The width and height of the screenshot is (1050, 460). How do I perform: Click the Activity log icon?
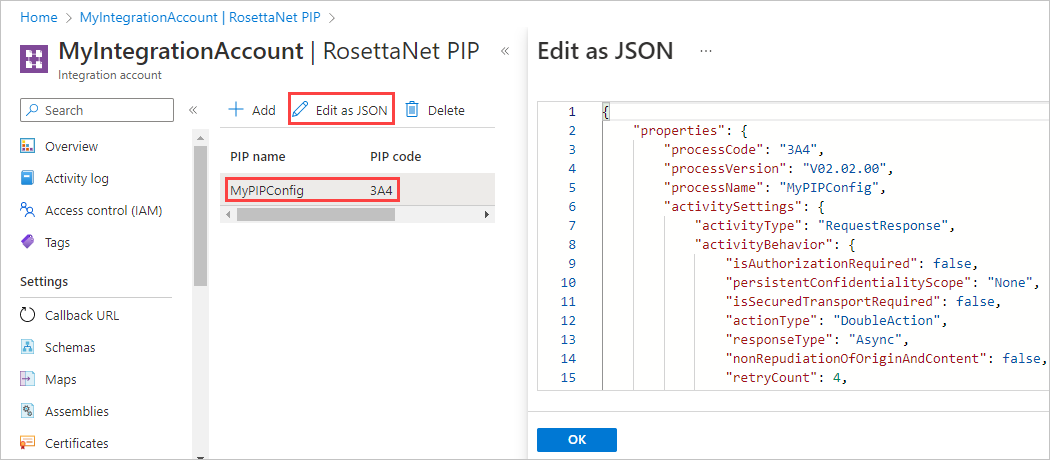coord(27,179)
